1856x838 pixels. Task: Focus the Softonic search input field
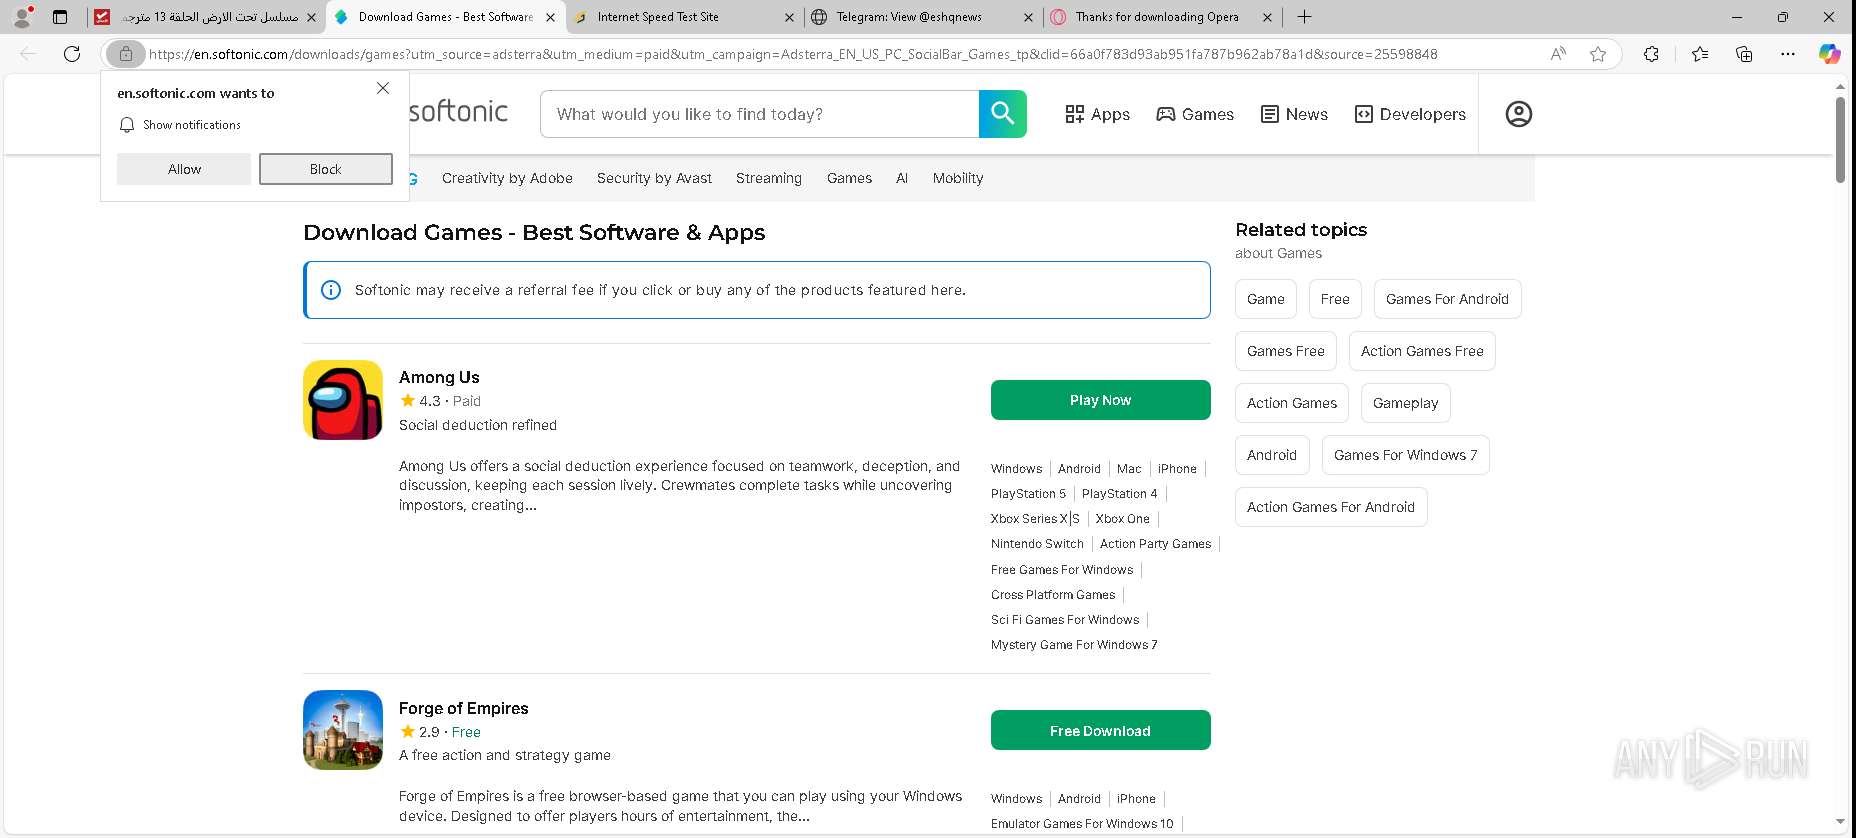pyautogui.click(x=760, y=114)
